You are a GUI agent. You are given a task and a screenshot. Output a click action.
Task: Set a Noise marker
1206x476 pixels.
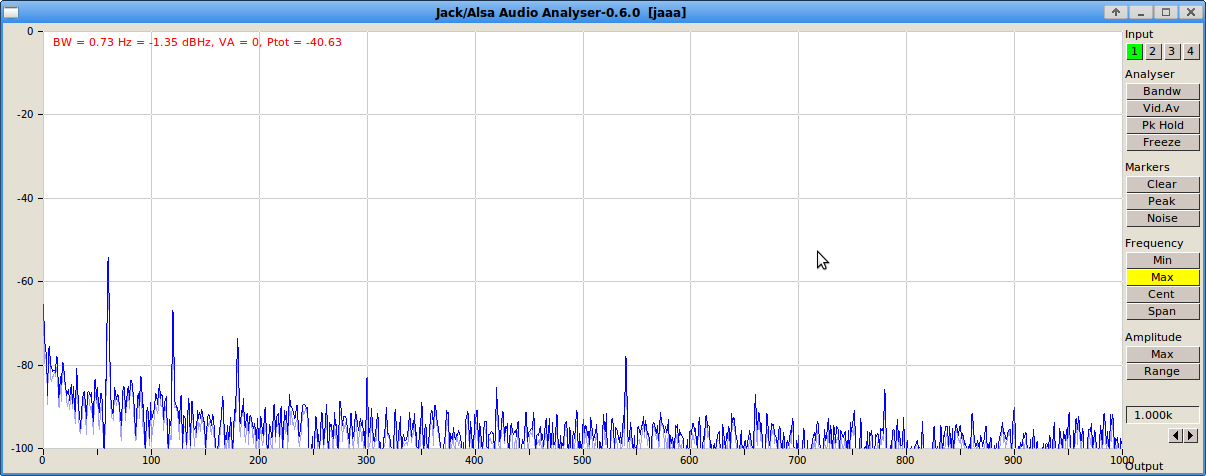tap(1162, 218)
